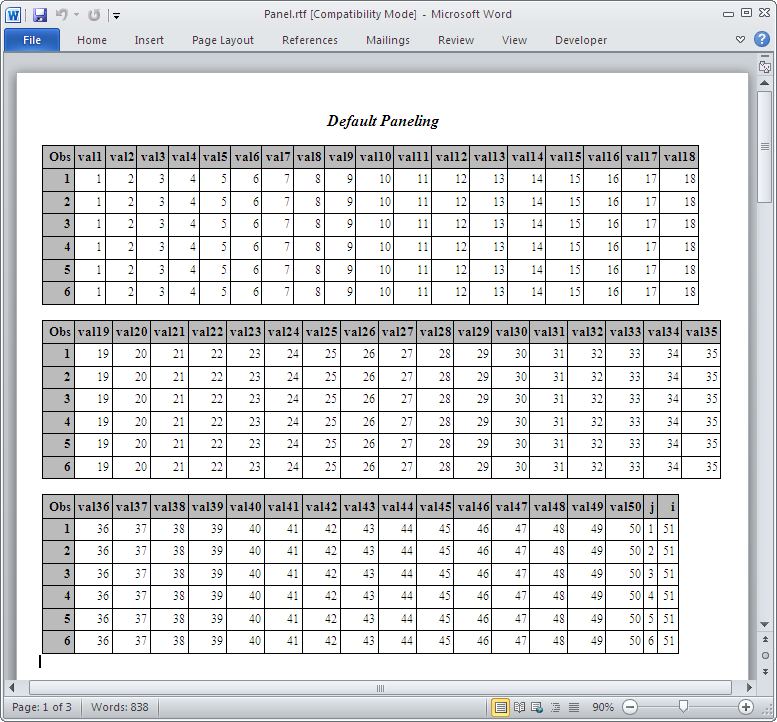The height and width of the screenshot is (722, 777).
Task: Click the val35 column header cell
Action: (701, 332)
